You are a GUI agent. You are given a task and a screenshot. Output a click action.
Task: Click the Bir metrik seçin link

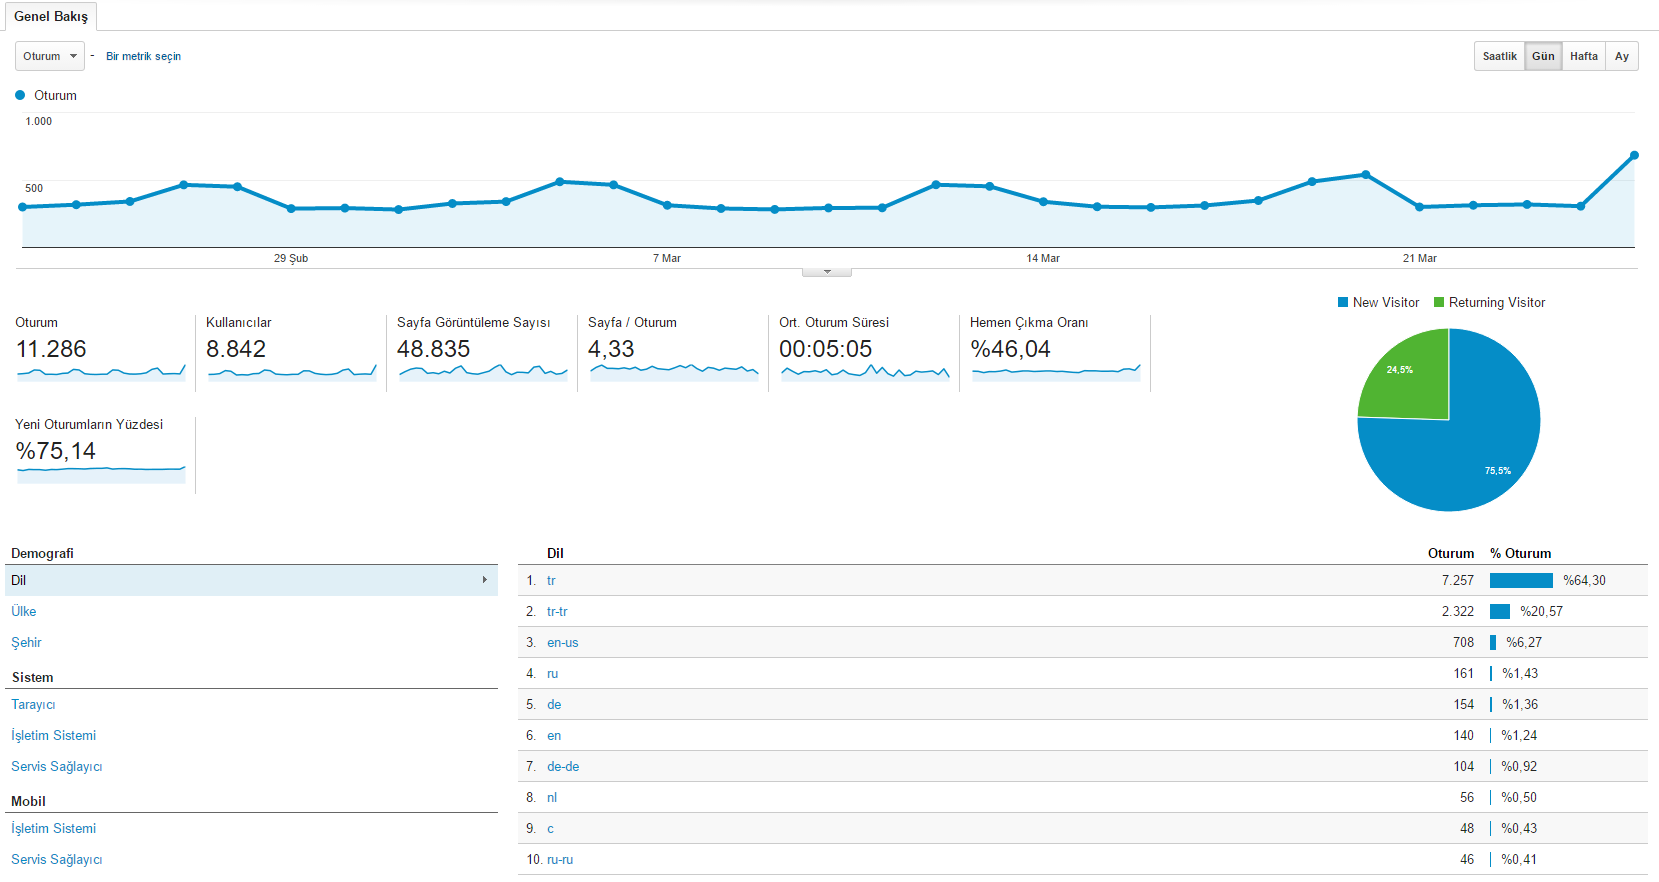pos(143,57)
